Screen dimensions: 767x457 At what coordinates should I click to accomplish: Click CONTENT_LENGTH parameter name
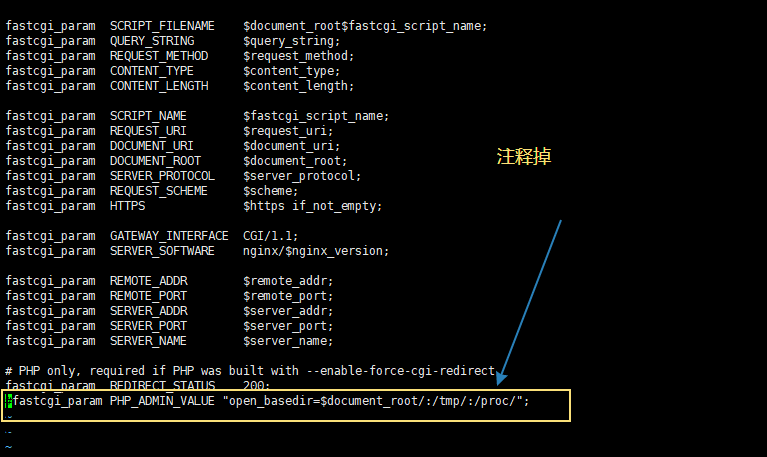coord(159,86)
